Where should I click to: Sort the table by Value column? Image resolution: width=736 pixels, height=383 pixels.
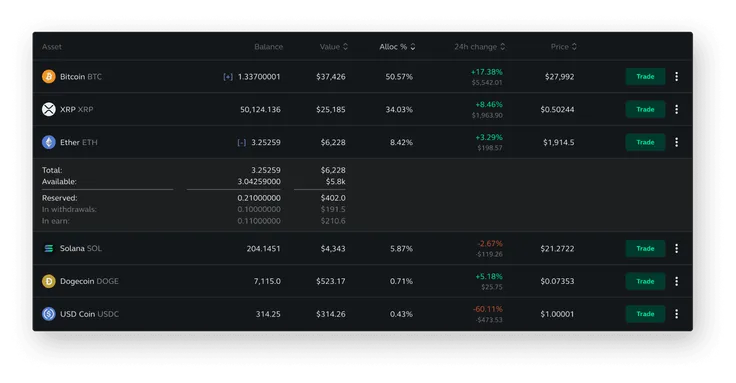point(334,46)
